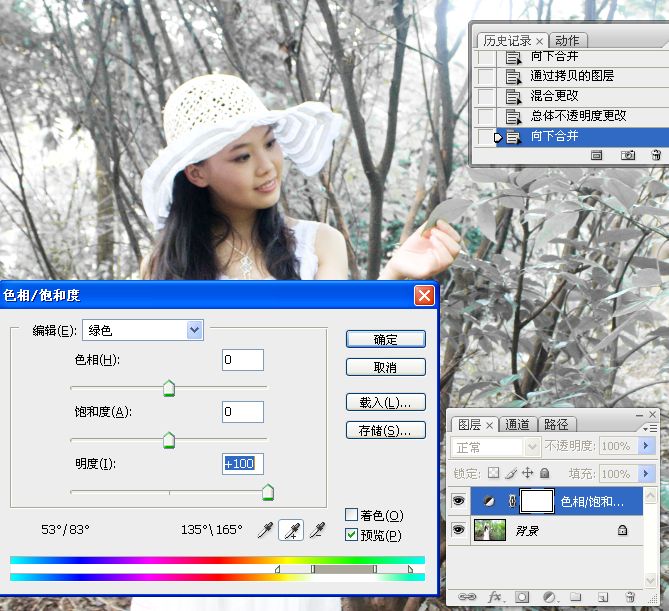
Task: Close the 历史记录 tab with its x
Action: [539, 41]
